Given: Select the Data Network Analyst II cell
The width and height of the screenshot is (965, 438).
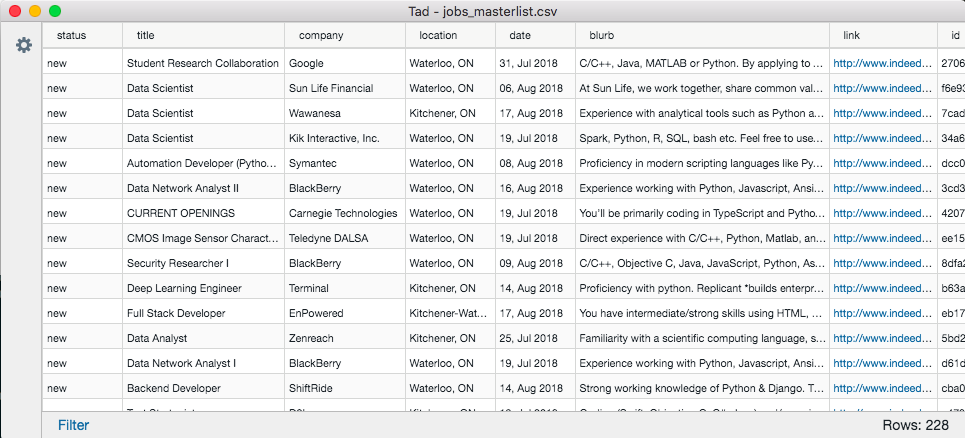Looking at the screenshot, I should pyautogui.click(x=203, y=188).
